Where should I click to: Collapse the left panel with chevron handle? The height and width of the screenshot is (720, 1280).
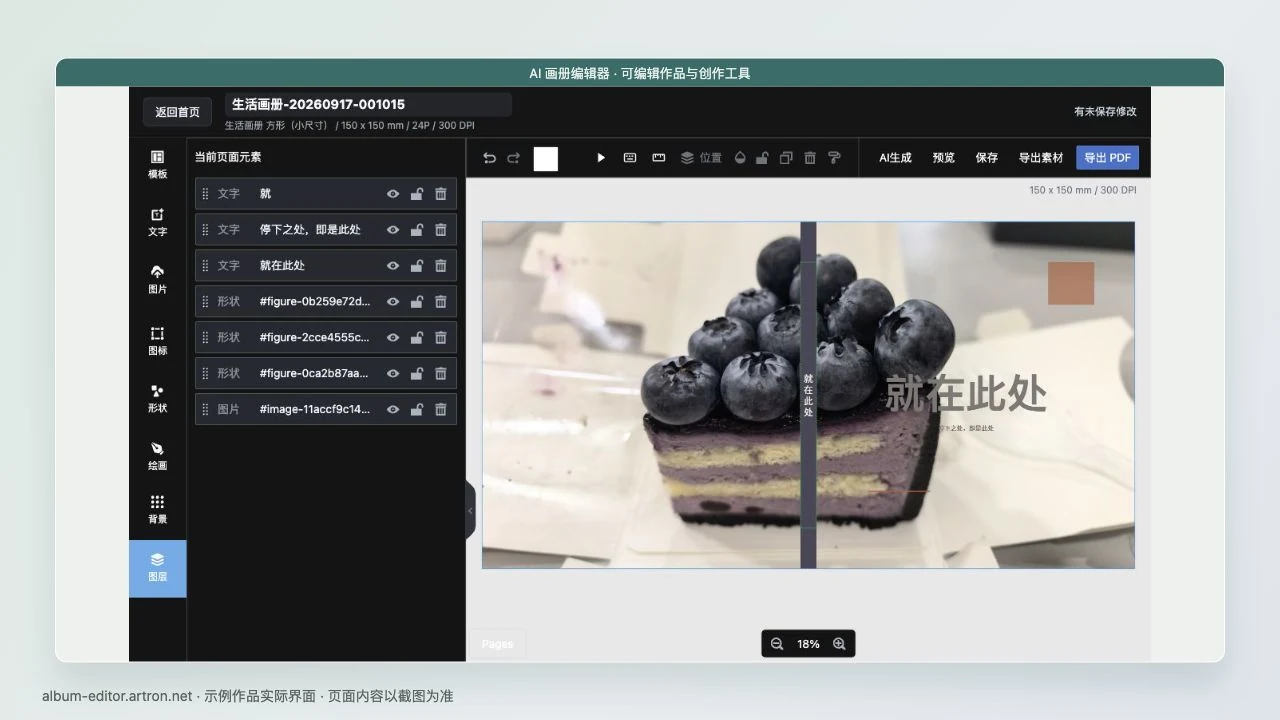pos(470,510)
